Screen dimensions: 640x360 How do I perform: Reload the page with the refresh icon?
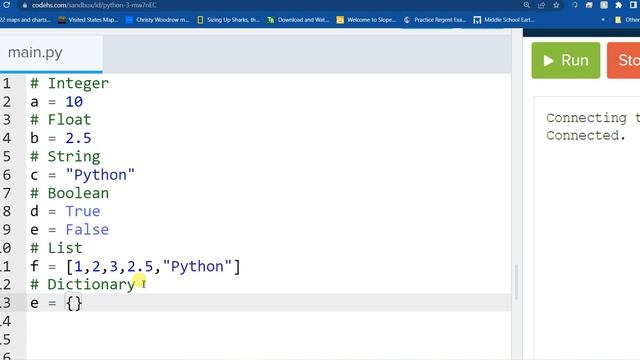pyautogui.click(x=7, y=5)
